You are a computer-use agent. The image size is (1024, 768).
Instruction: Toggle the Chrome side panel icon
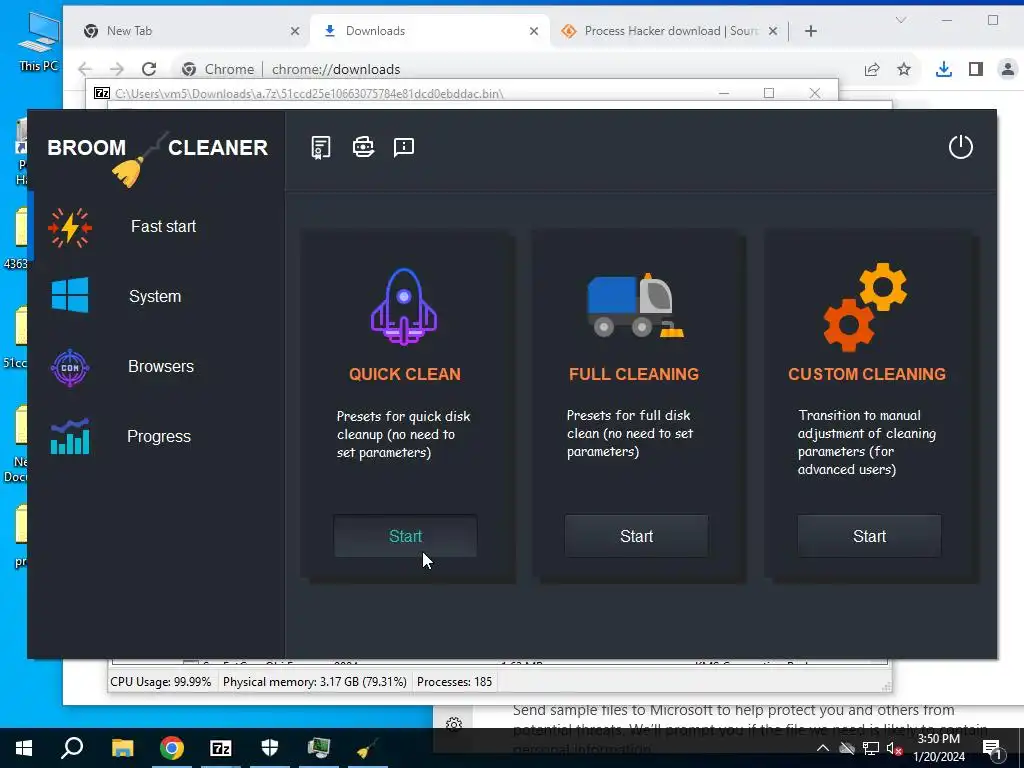point(976,69)
